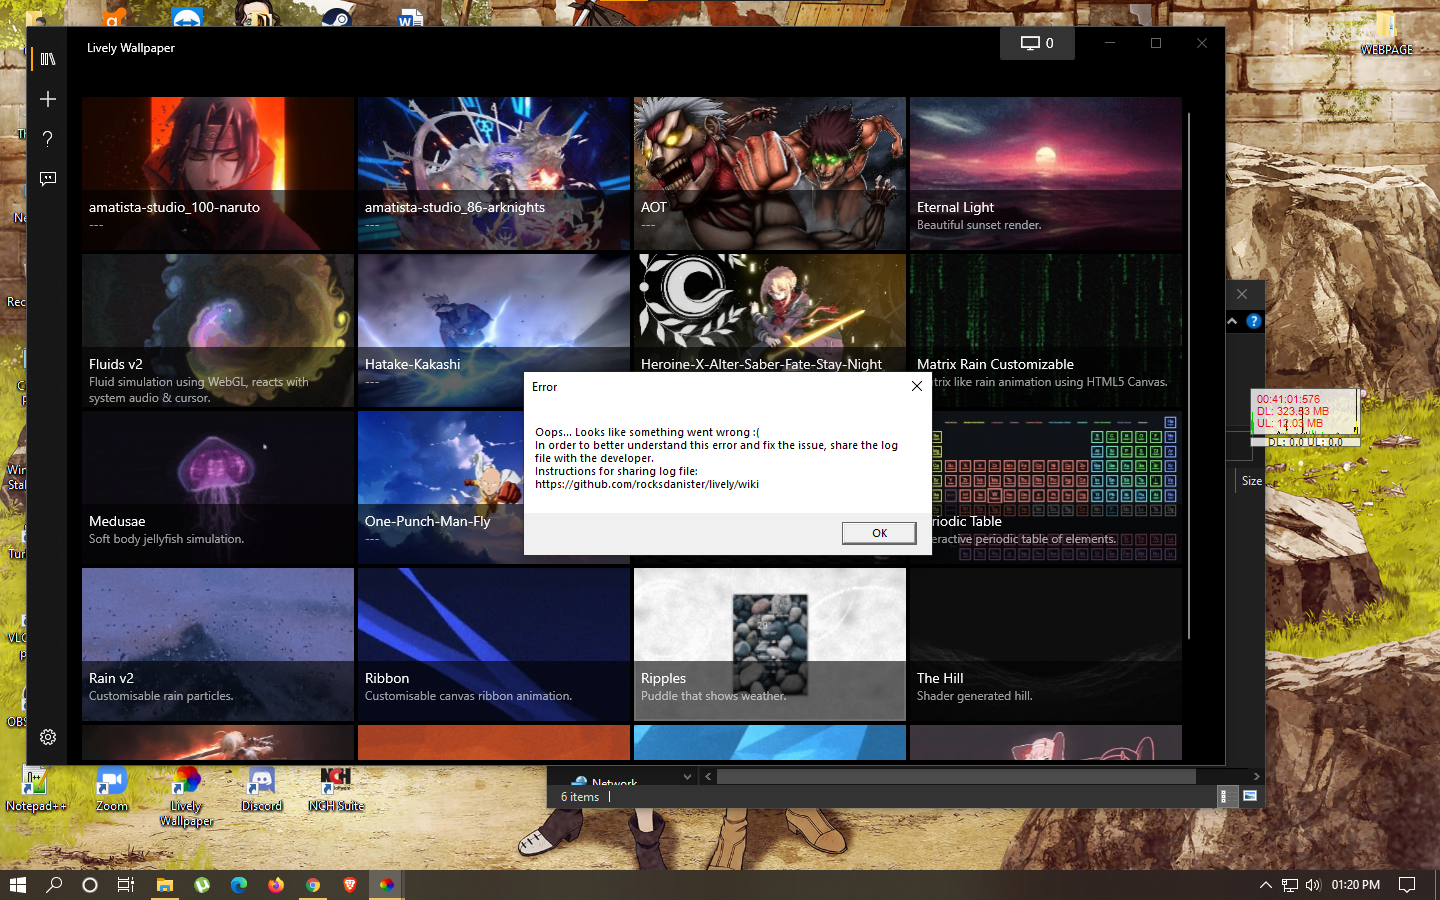This screenshot has height=900, width=1440.
Task: Select the display monitor button labeled 0
Action: (x=1037, y=44)
